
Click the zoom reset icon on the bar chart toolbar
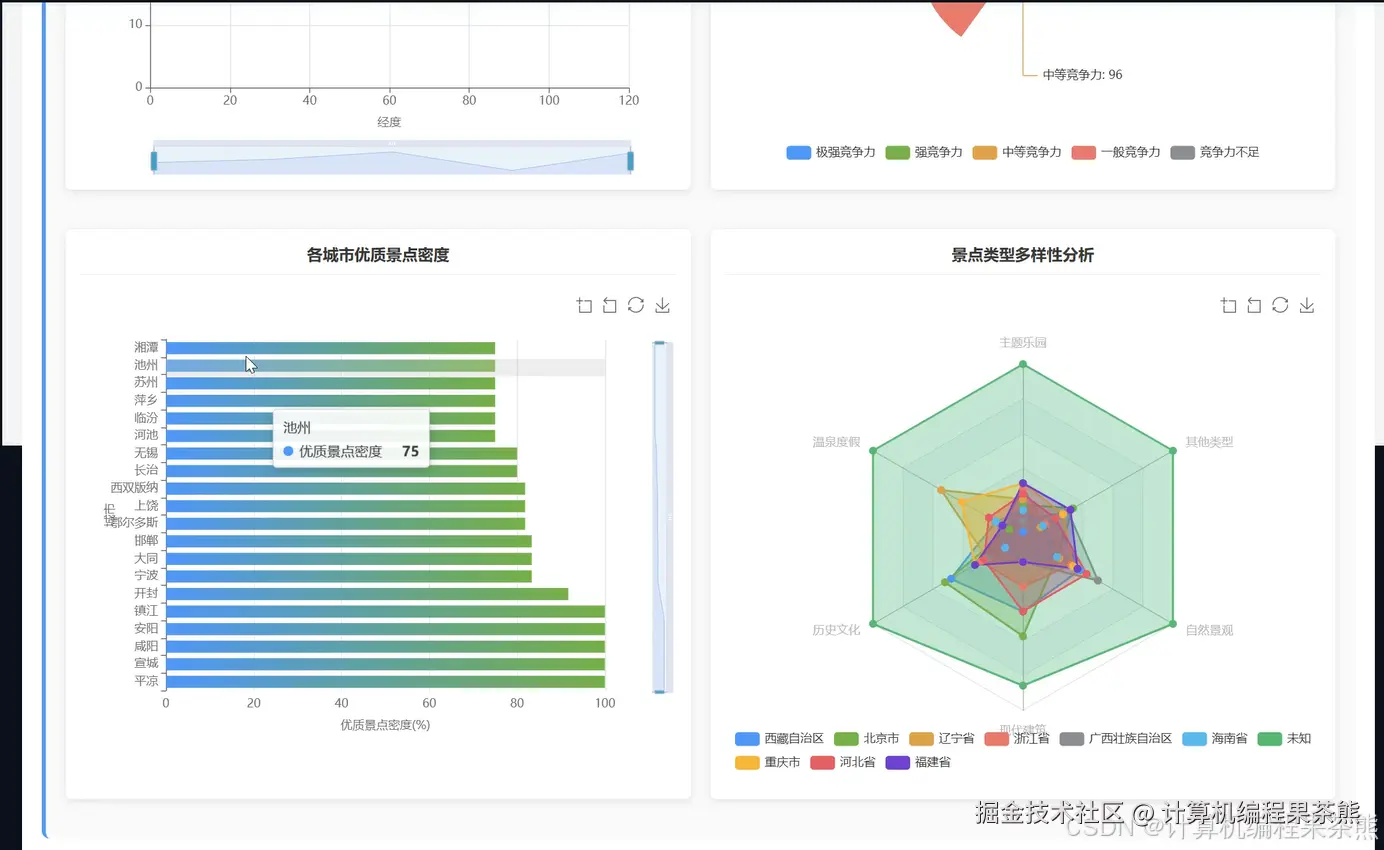[x=610, y=305]
